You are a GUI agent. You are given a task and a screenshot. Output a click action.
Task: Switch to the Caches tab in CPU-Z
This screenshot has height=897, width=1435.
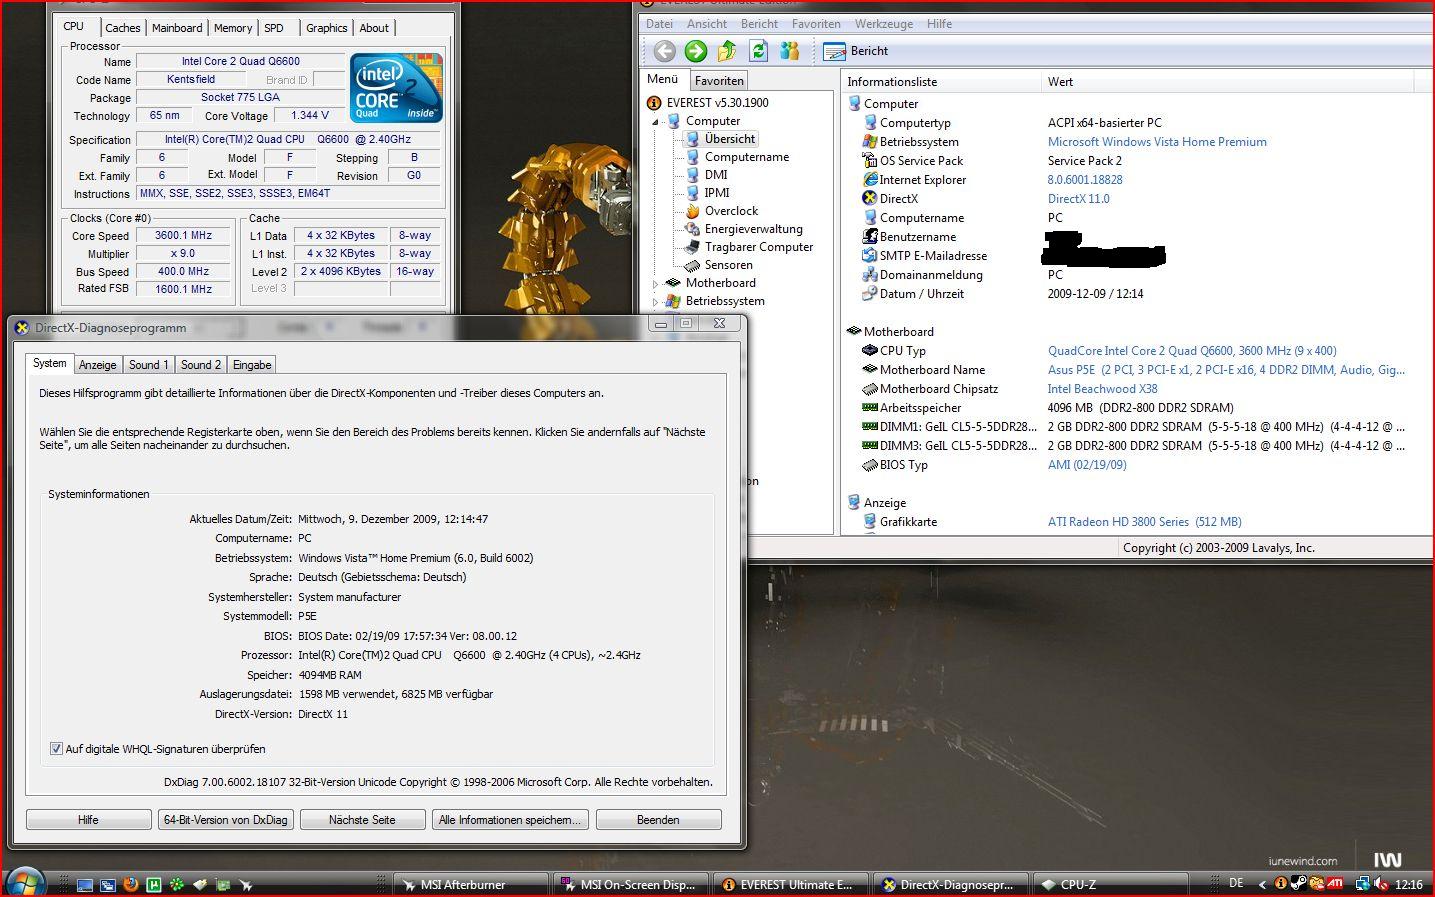123,28
